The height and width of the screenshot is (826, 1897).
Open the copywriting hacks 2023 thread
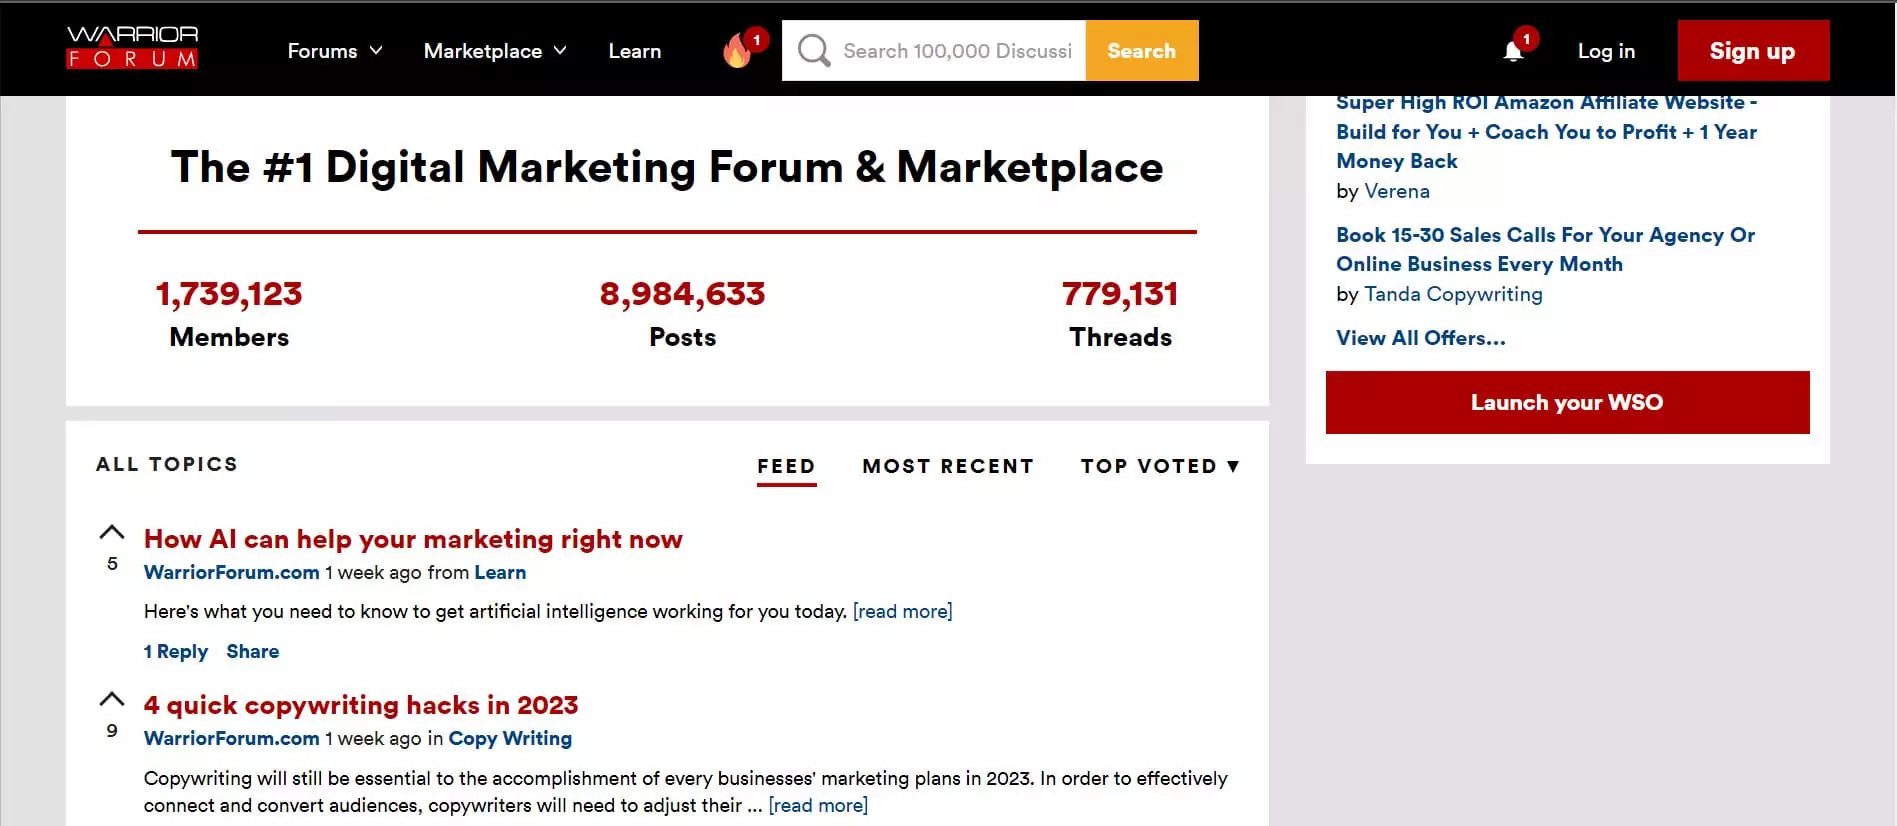[x=361, y=705]
